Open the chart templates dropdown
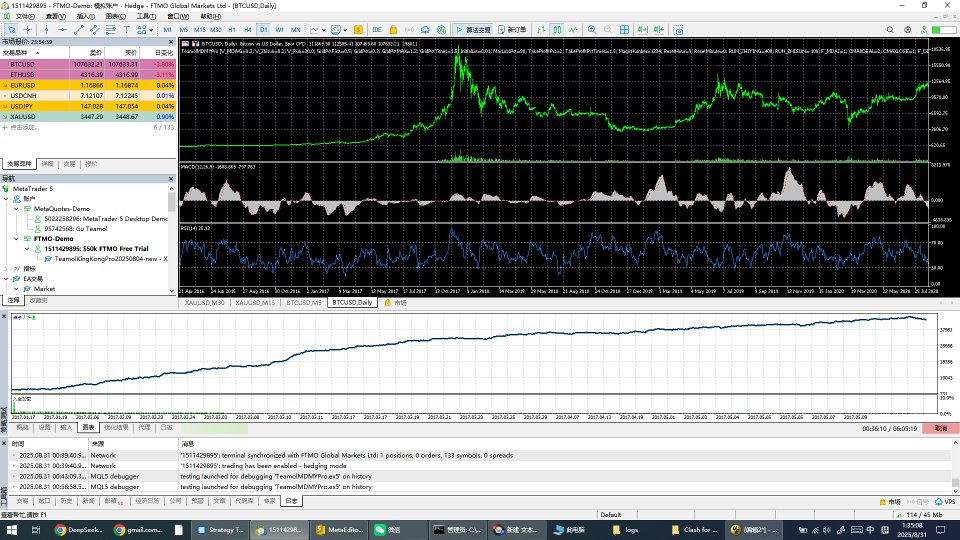 339,29
